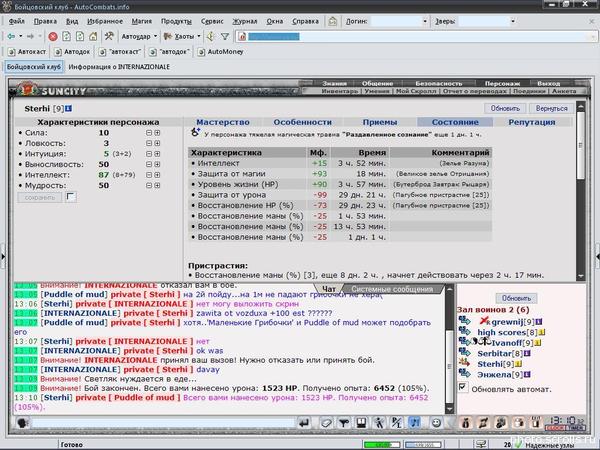Image resolution: width=600 pixels, height=450 pixels.
Task: Open the Магия menu
Action: pyautogui.click(x=142, y=21)
